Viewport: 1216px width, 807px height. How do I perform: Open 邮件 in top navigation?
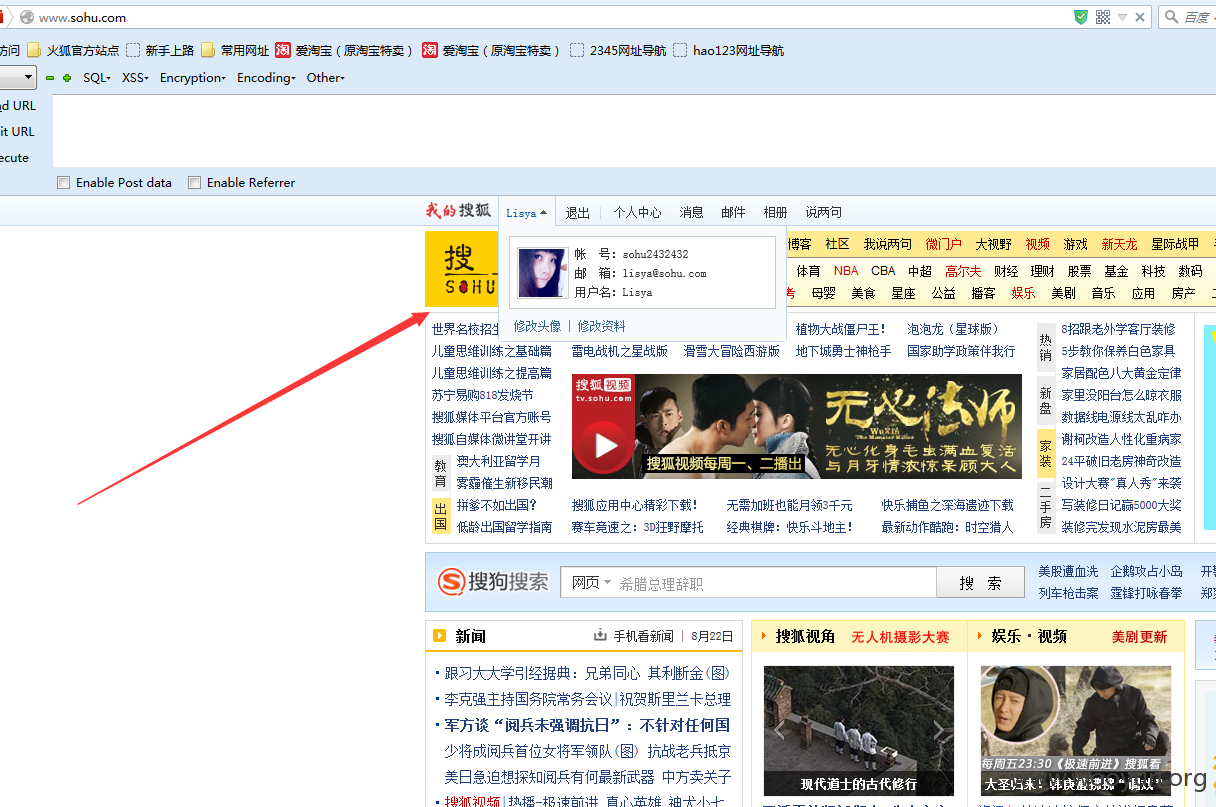(x=733, y=213)
